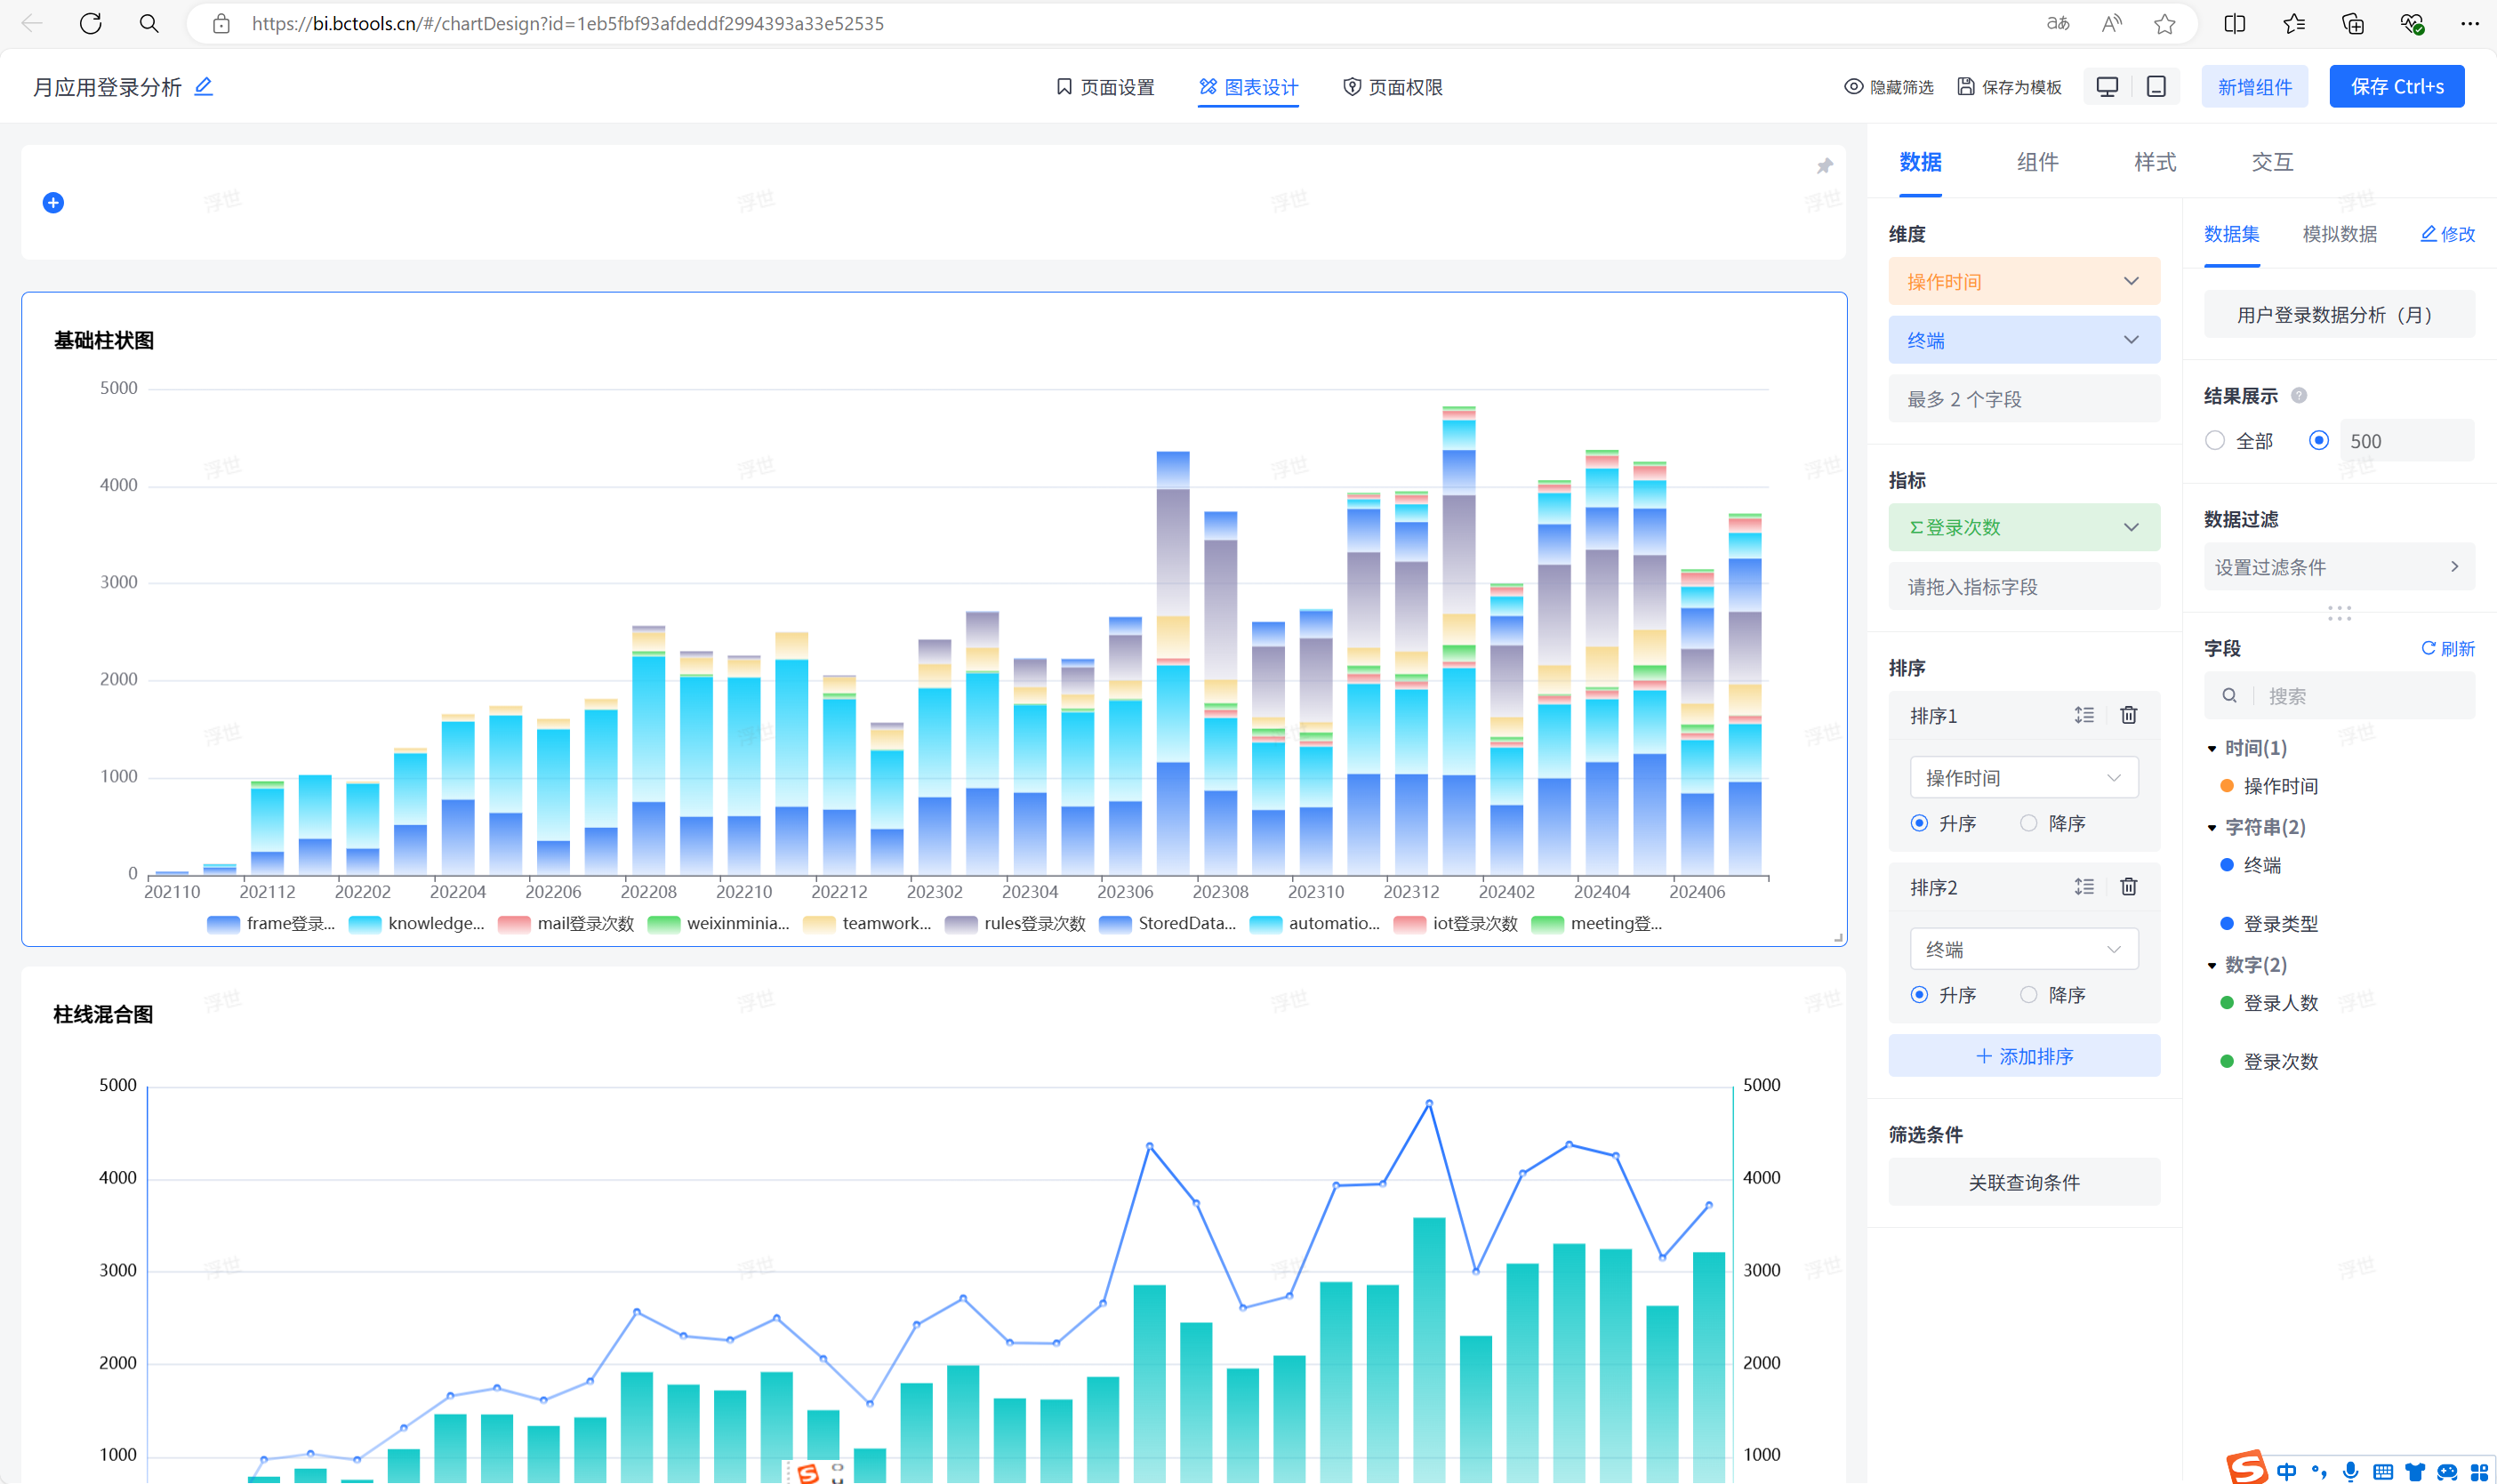The image size is (2497, 1484).
Task: Delete 排序2 using its trash icon
Action: tap(2128, 887)
